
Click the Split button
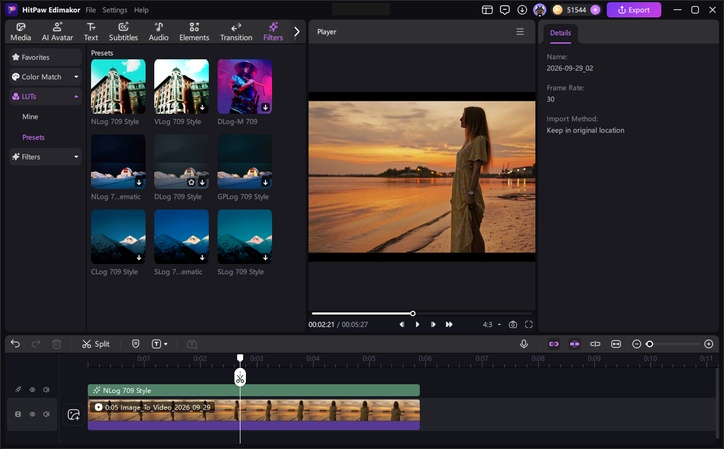(96, 344)
